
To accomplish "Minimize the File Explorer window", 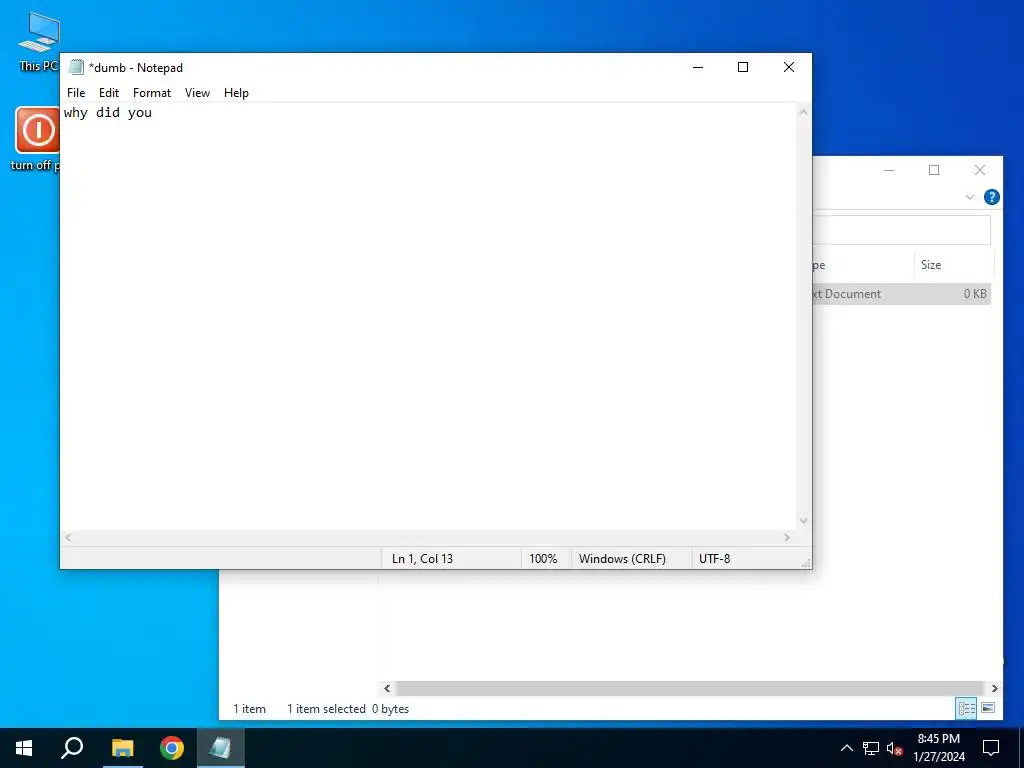I will coord(889,170).
